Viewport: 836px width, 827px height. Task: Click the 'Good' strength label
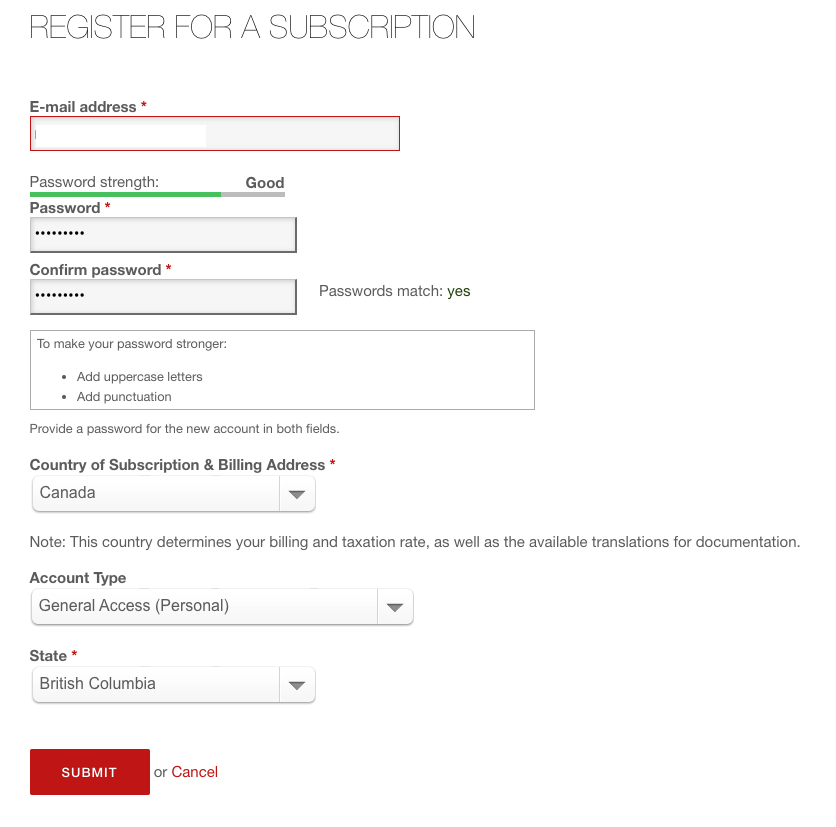click(264, 183)
